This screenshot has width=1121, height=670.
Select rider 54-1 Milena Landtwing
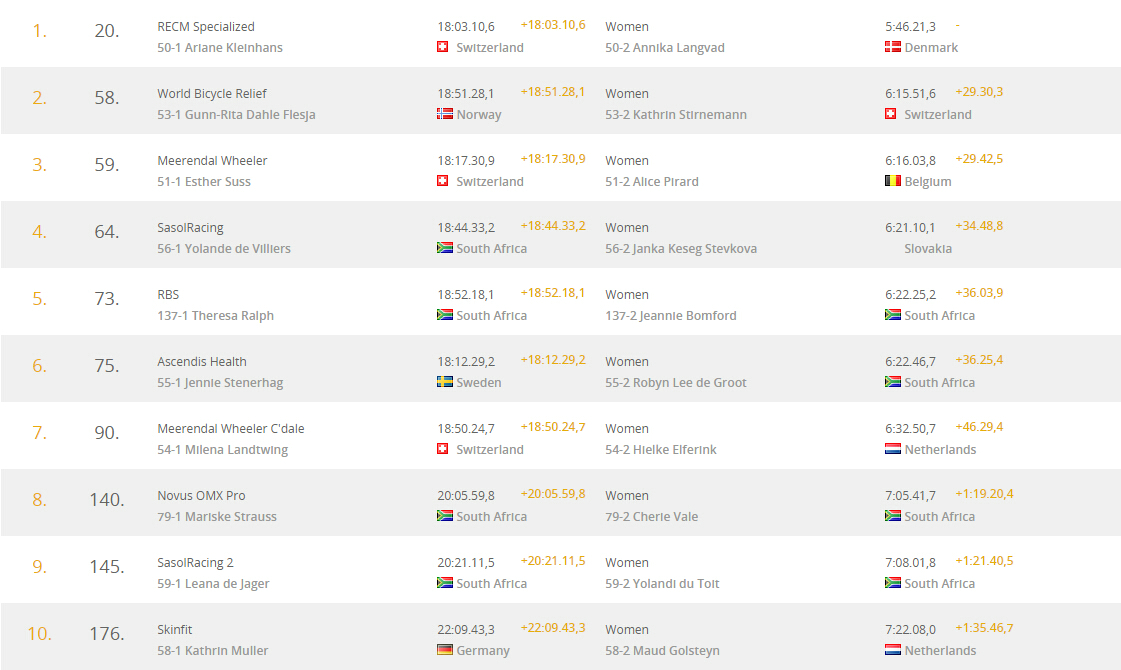click(222, 450)
